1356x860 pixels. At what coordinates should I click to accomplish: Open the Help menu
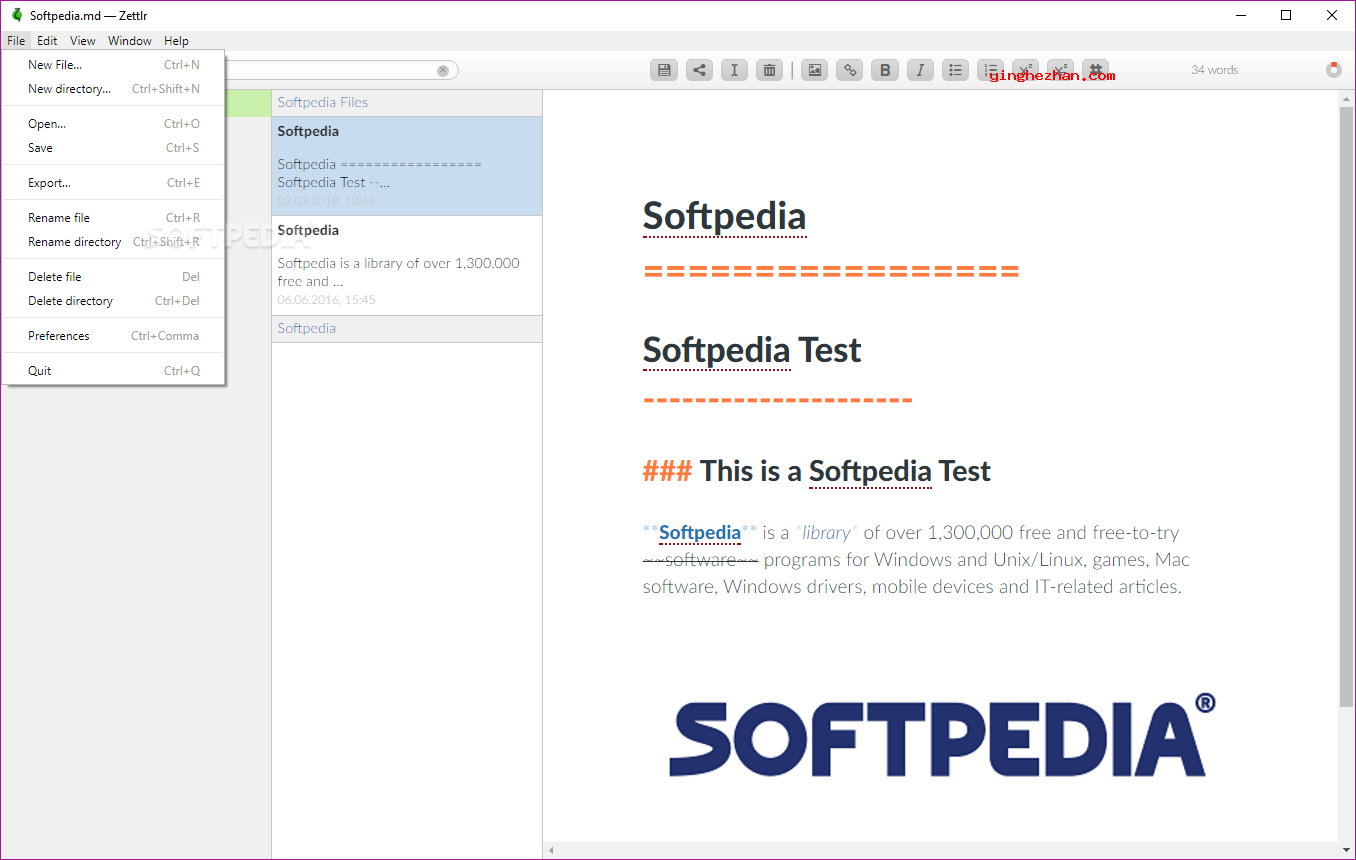click(176, 41)
